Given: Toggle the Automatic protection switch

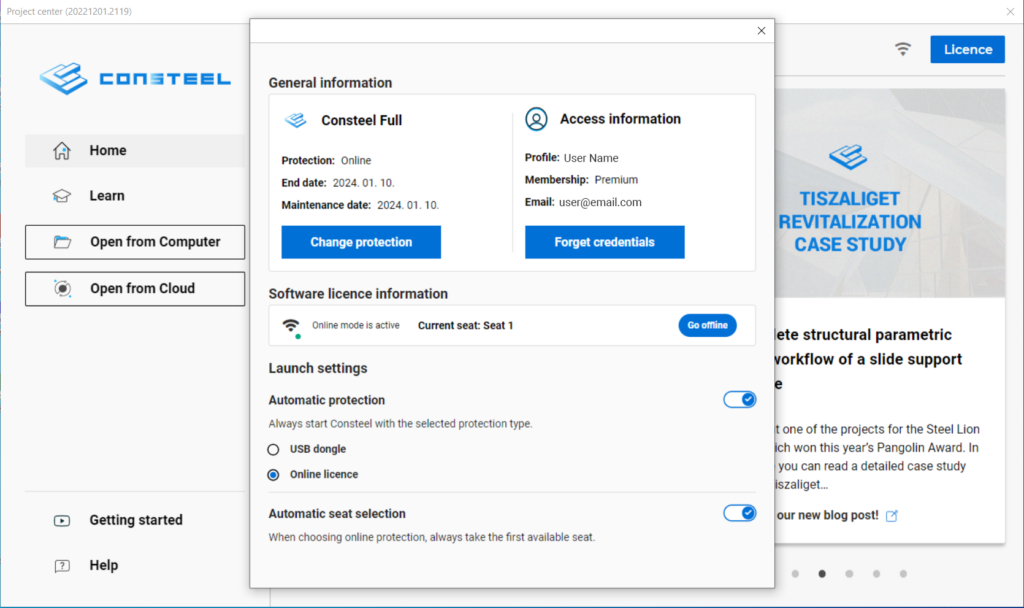Looking at the screenshot, I should 739,400.
